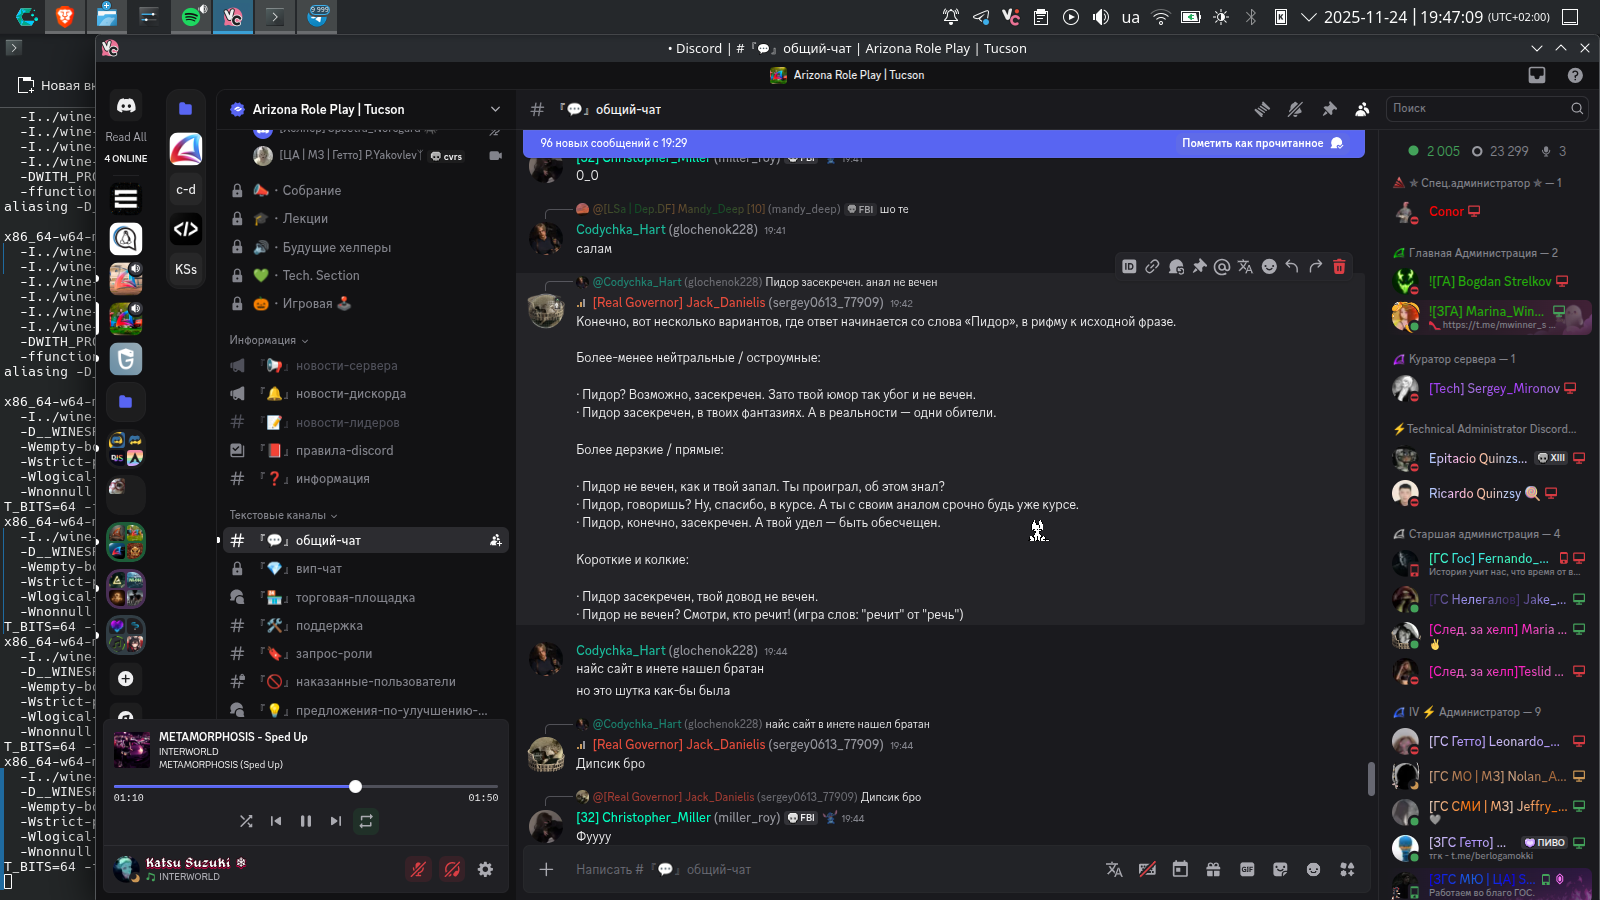Toggle microphone mute in user panel

[x=418, y=869]
